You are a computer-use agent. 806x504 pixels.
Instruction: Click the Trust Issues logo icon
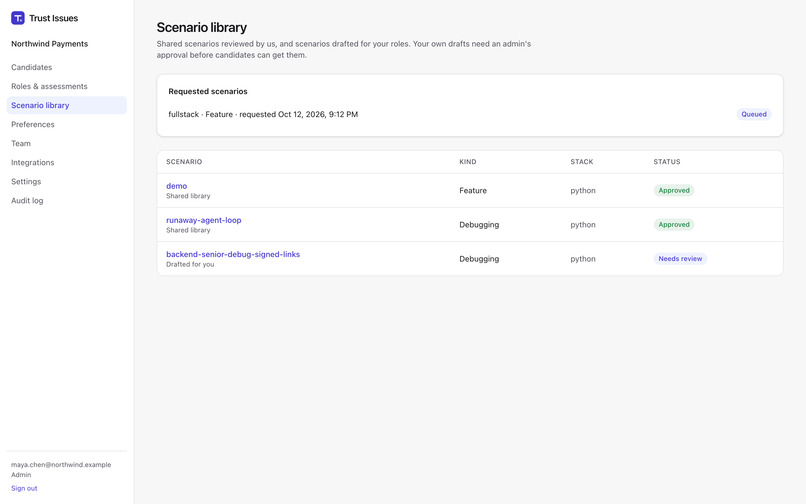17,18
